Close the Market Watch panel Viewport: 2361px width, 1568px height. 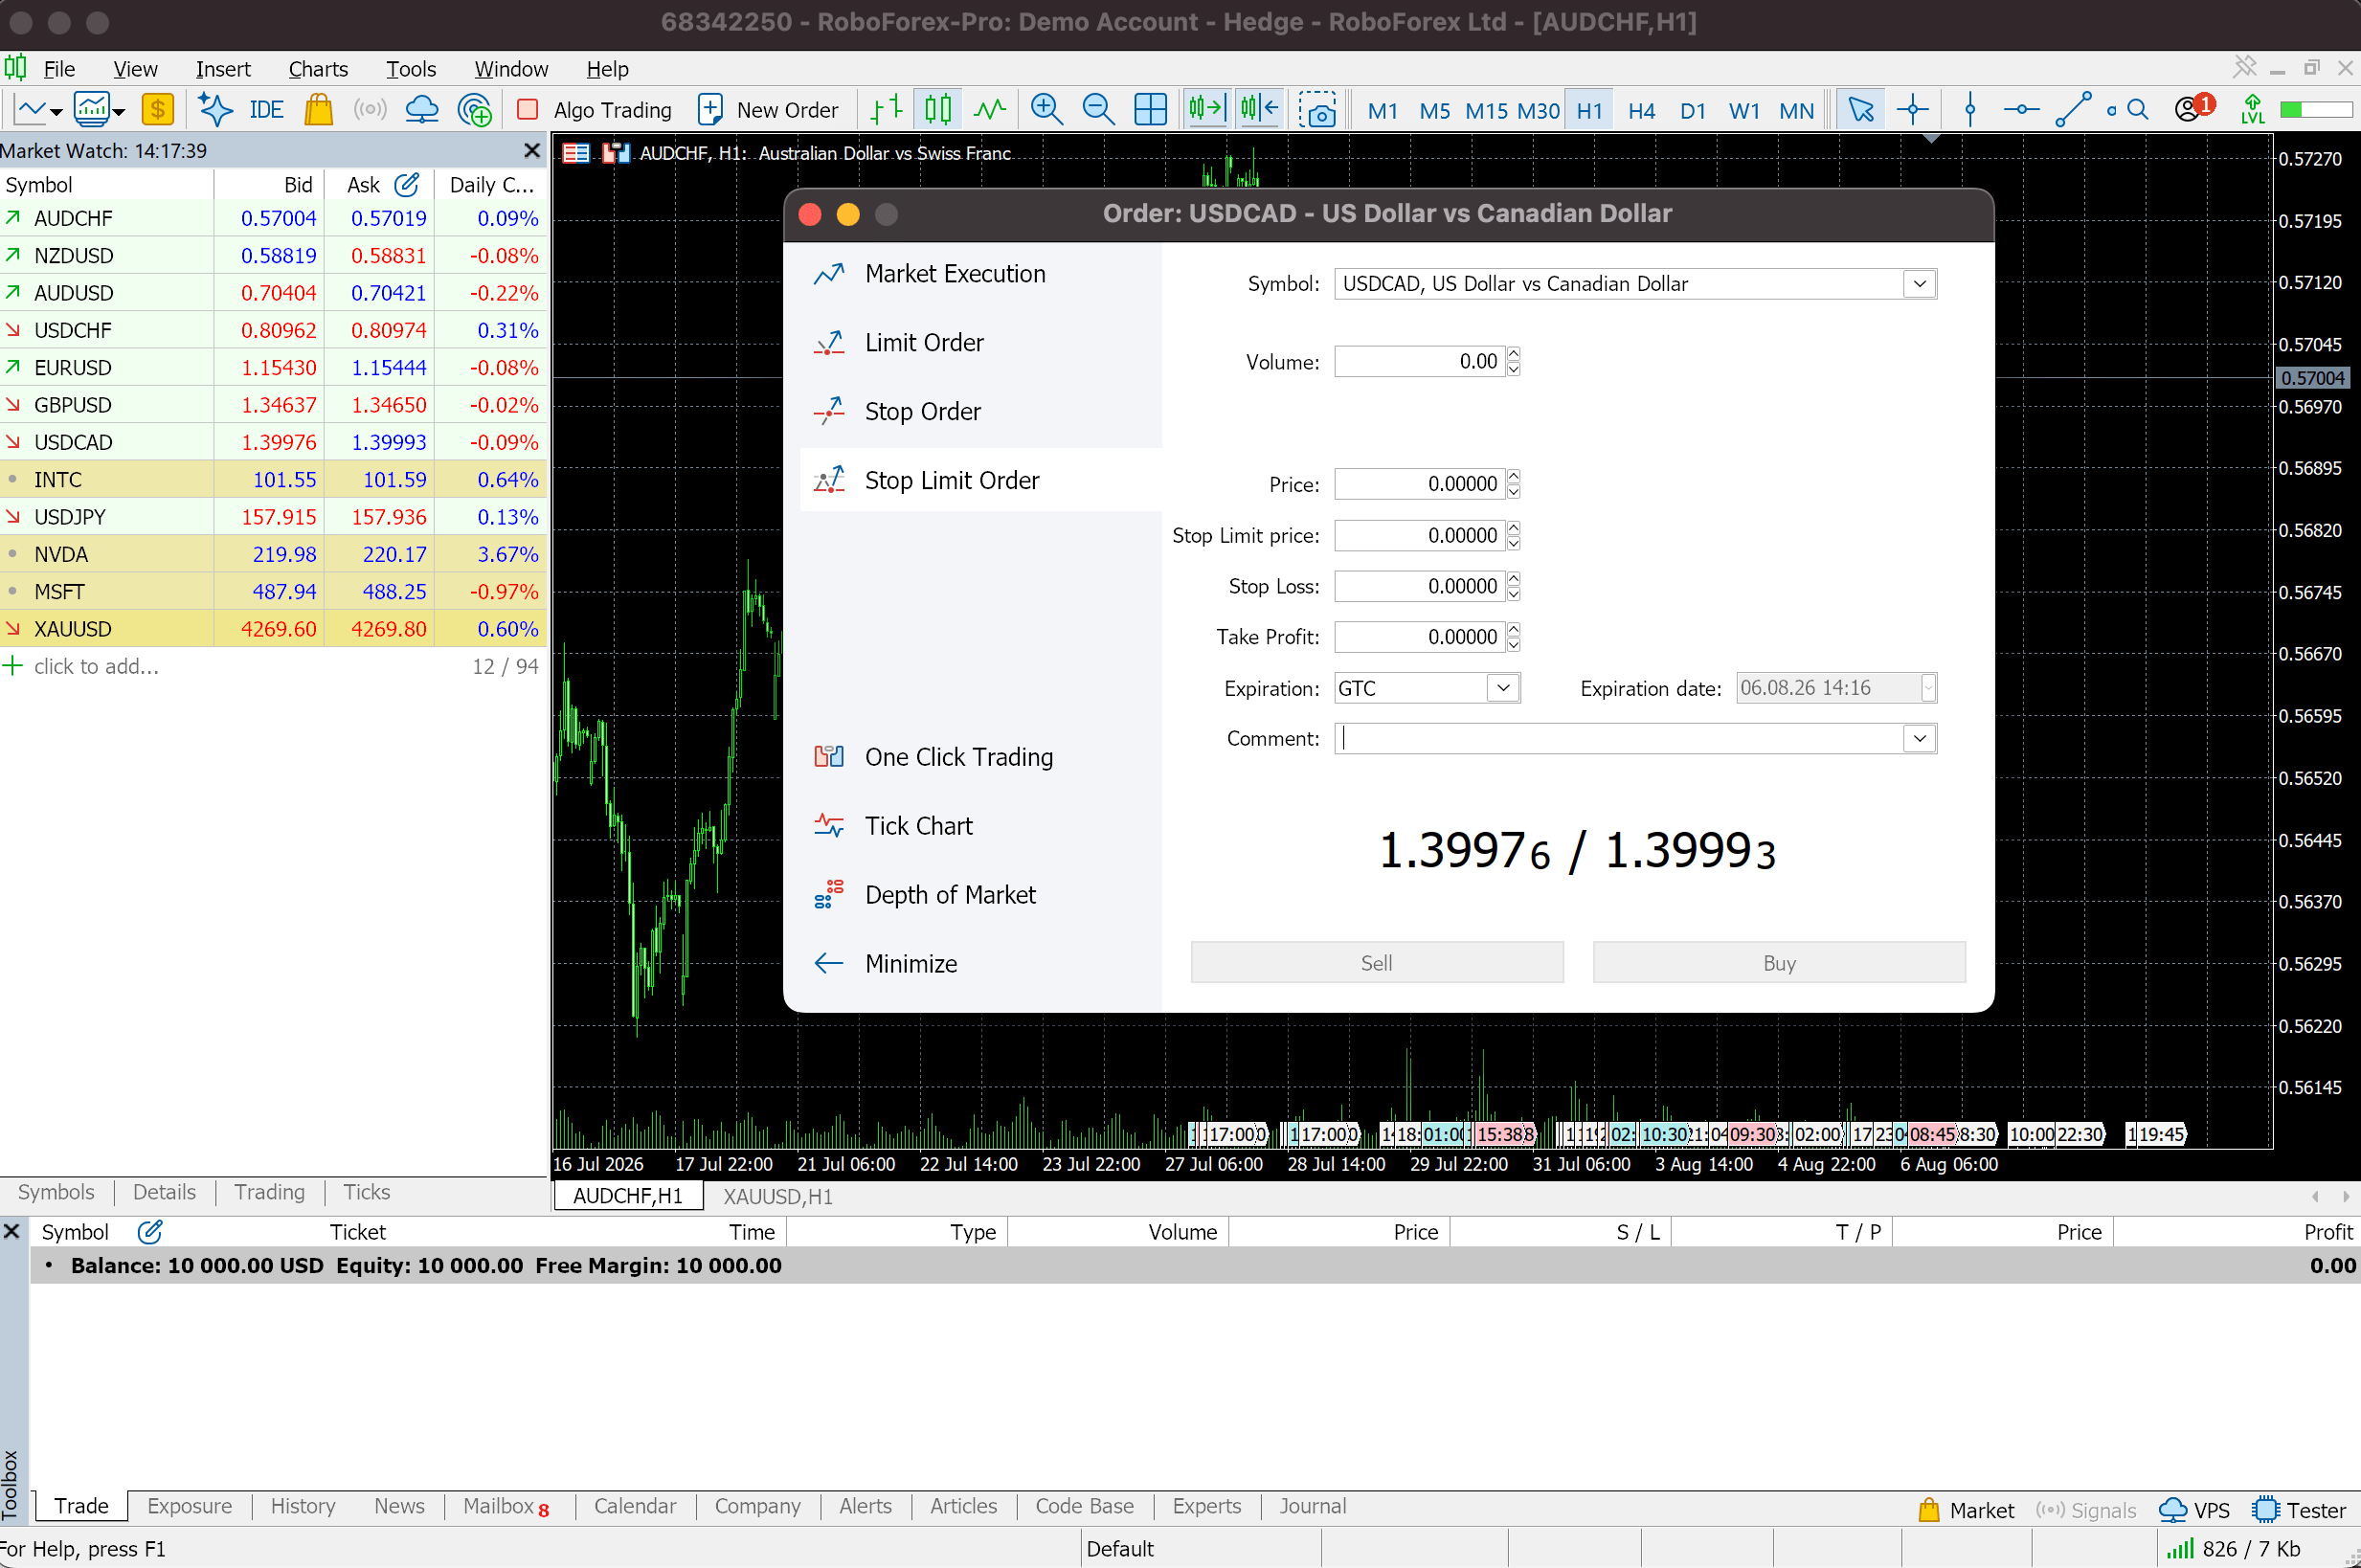pyautogui.click(x=532, y=150)
